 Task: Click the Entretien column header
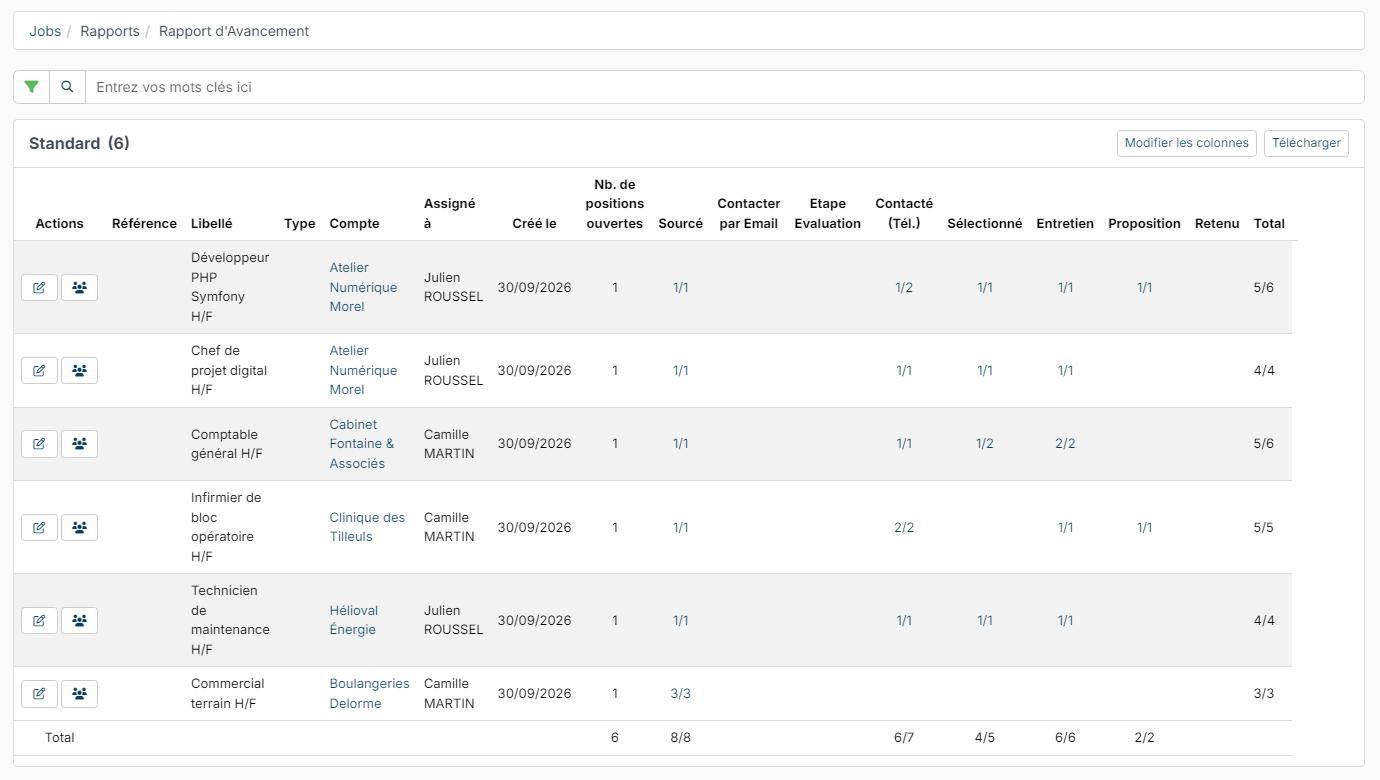1065,224
